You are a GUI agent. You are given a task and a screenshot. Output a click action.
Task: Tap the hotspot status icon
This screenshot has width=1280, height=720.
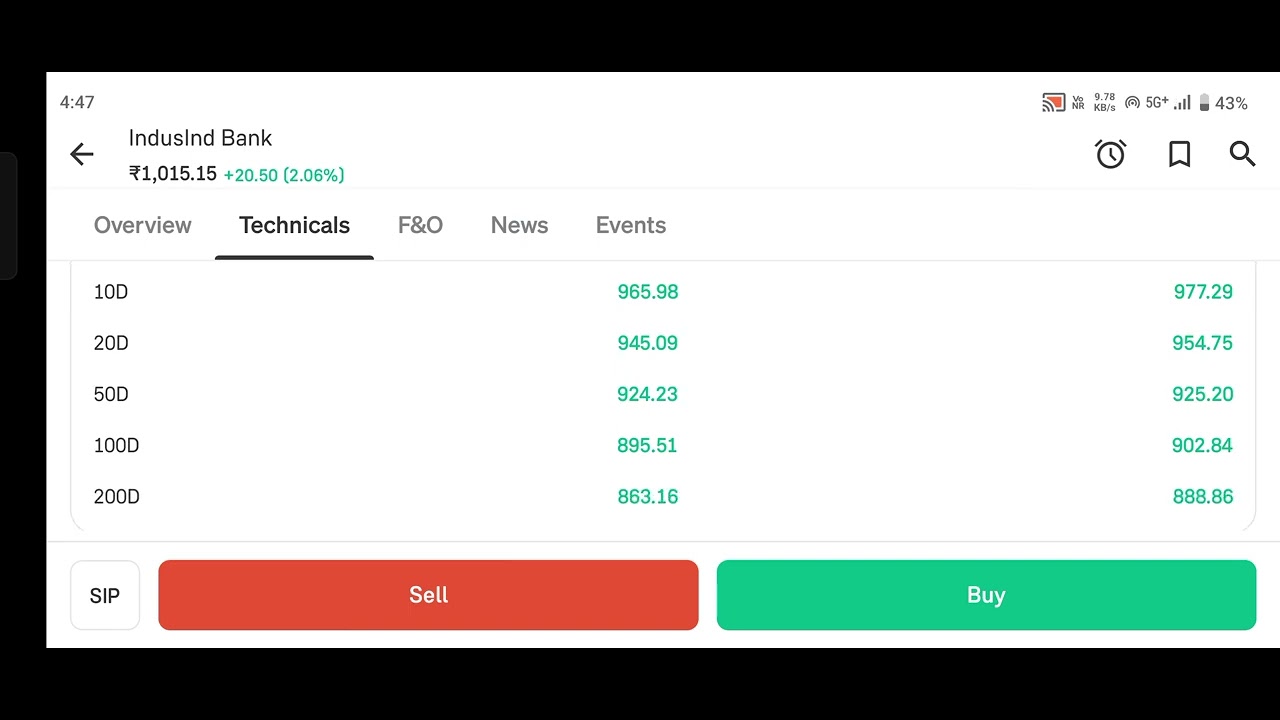[1132, 102]
